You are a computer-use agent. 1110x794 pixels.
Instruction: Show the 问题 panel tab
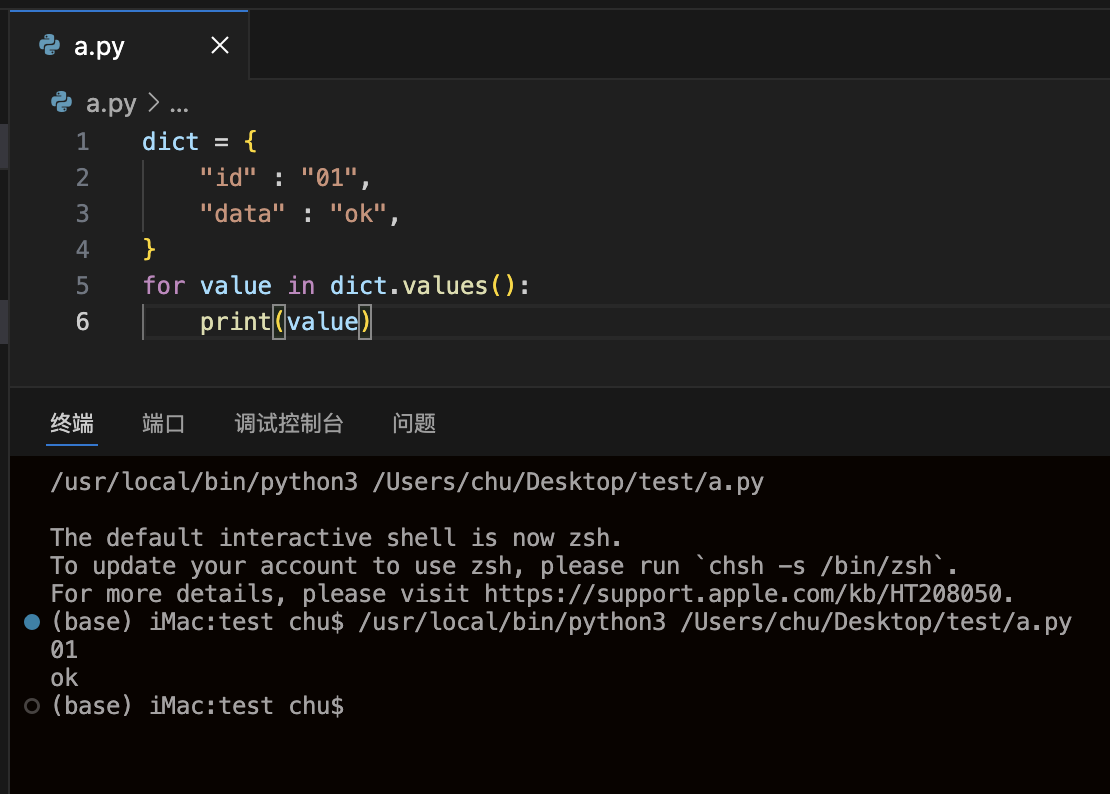click(414, 423)
